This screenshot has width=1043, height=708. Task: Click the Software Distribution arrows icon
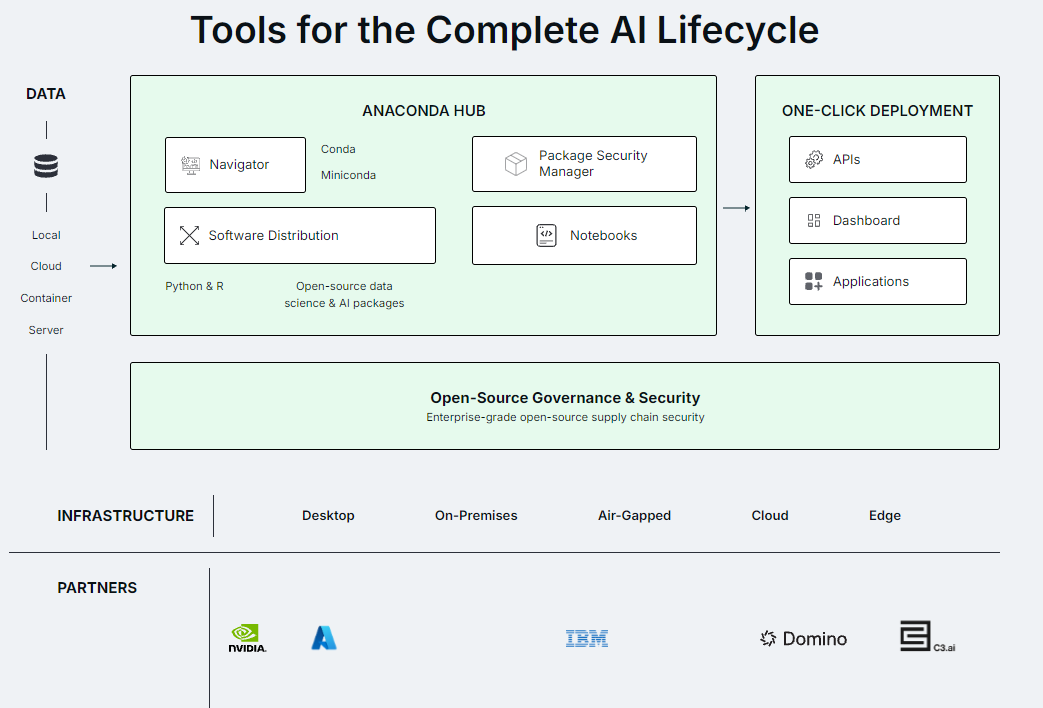point(189,236)
